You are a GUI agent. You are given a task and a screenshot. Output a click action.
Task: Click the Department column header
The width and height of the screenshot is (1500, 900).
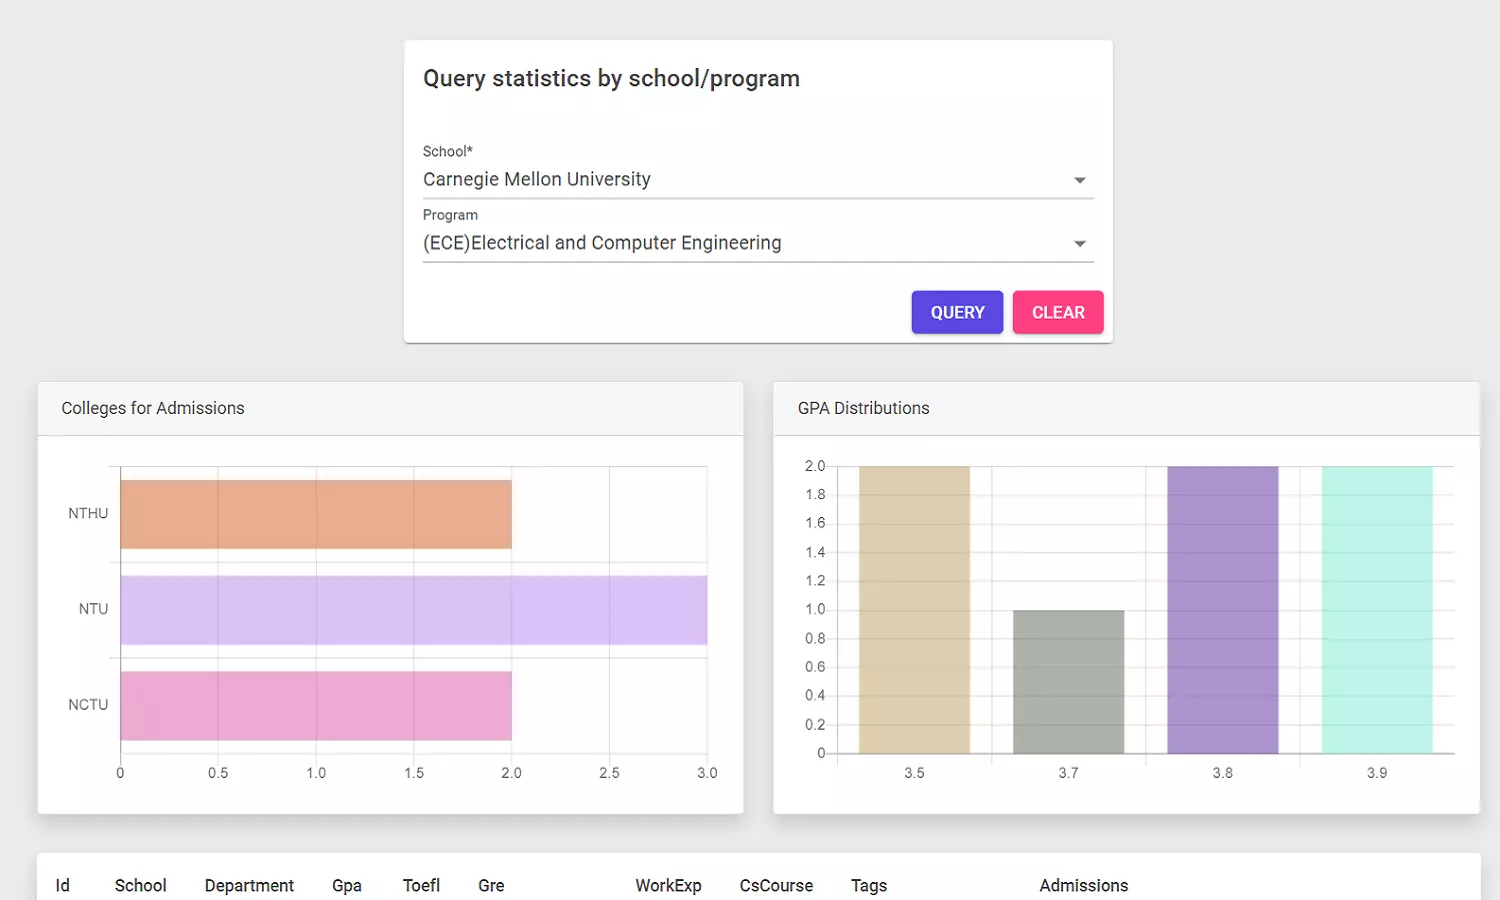click(249, 885)
